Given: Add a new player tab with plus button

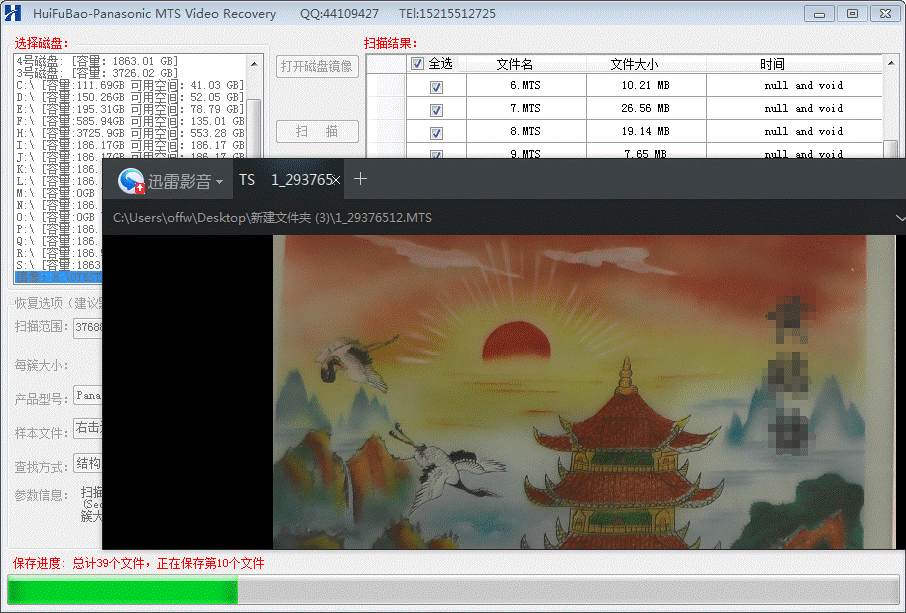Looking at the screenshot, I should 360,179.
